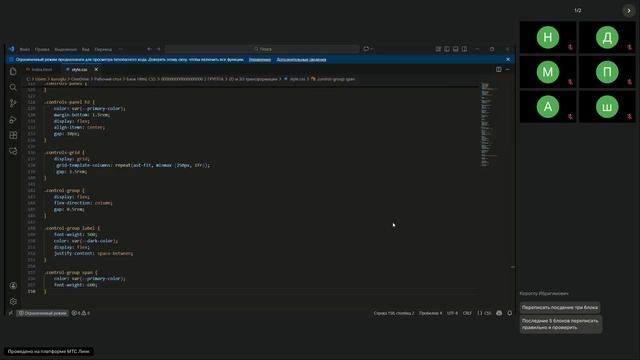The image size is (640, 360).
Task: Click muted microphone icon on tile М
Action: (x=570, y=82)
